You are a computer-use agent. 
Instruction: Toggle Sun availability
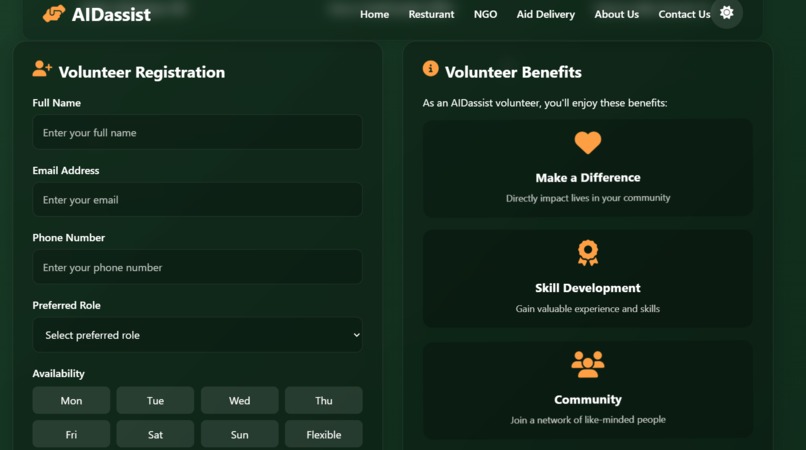240,435
